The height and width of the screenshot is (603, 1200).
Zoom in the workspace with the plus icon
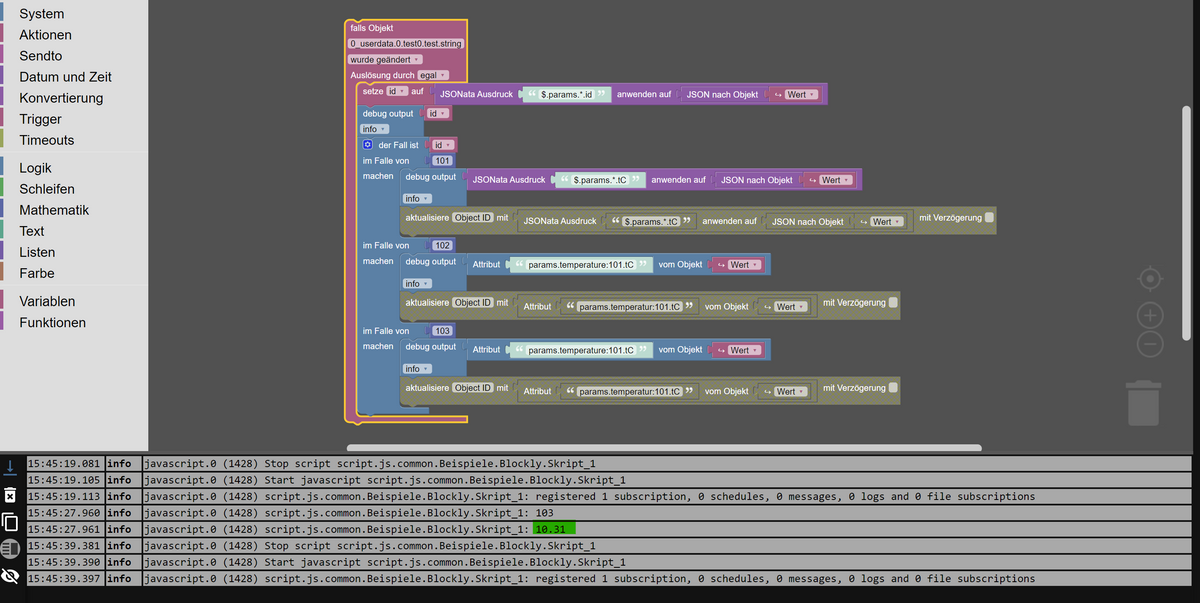(1150, 316)
